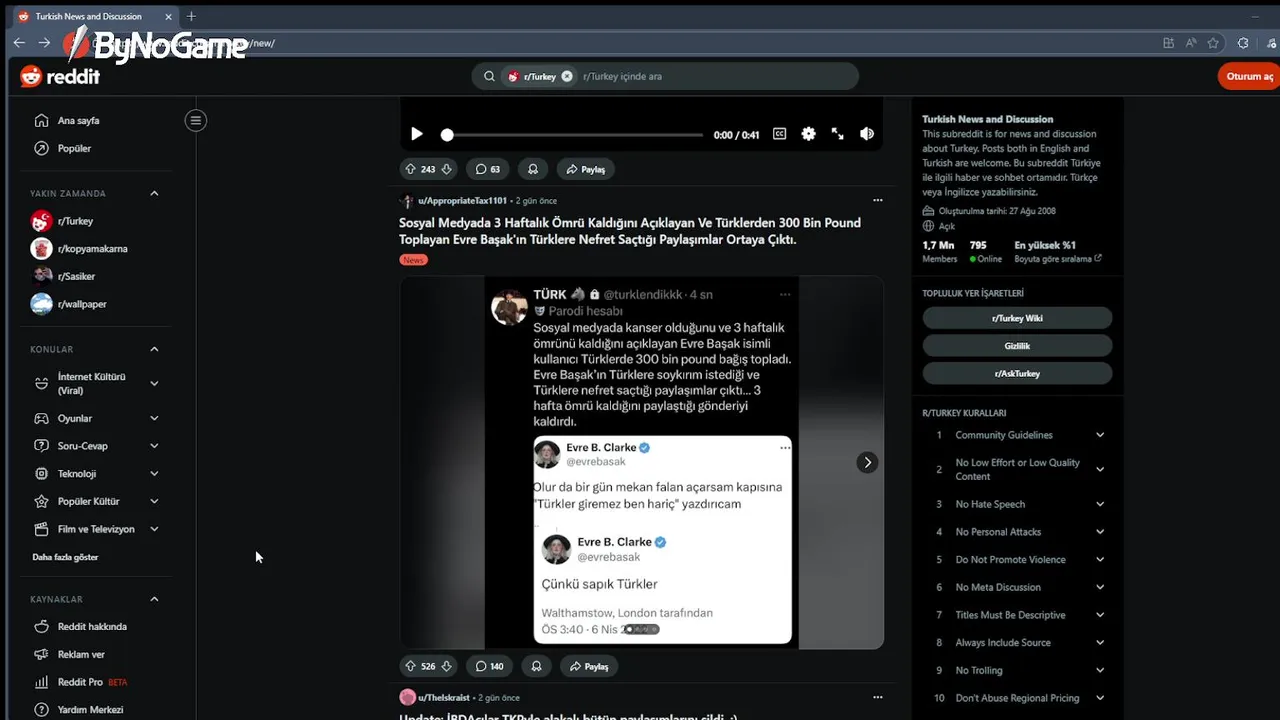Open Gizlilik bookmark
Image resolution: width=1280 pixels, height=720 pixels.
point(1017,346)
